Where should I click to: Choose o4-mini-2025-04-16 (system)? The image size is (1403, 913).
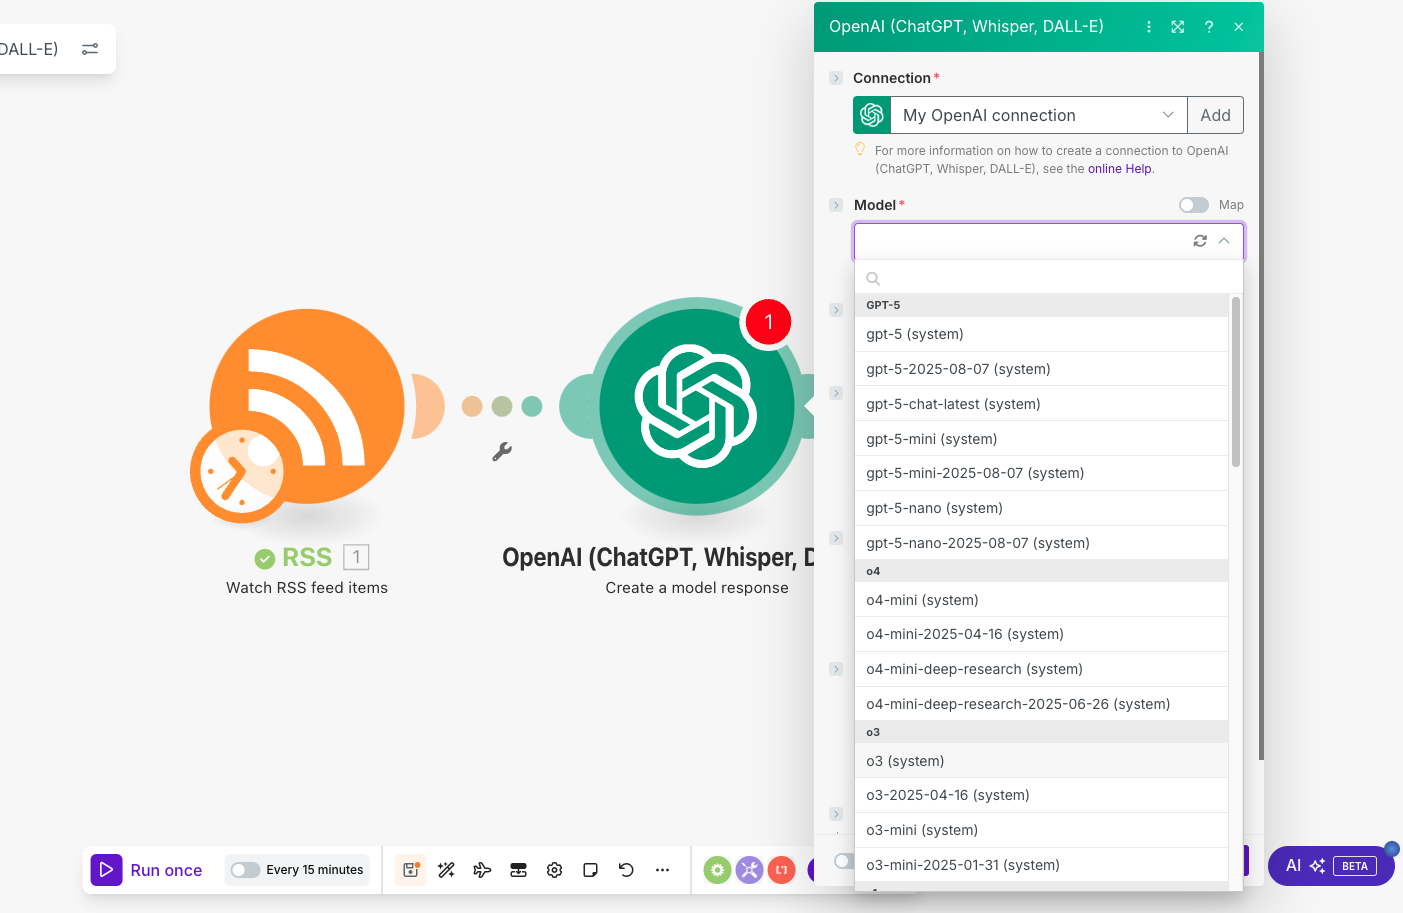pyautogui.click(x=1041, y=634)
